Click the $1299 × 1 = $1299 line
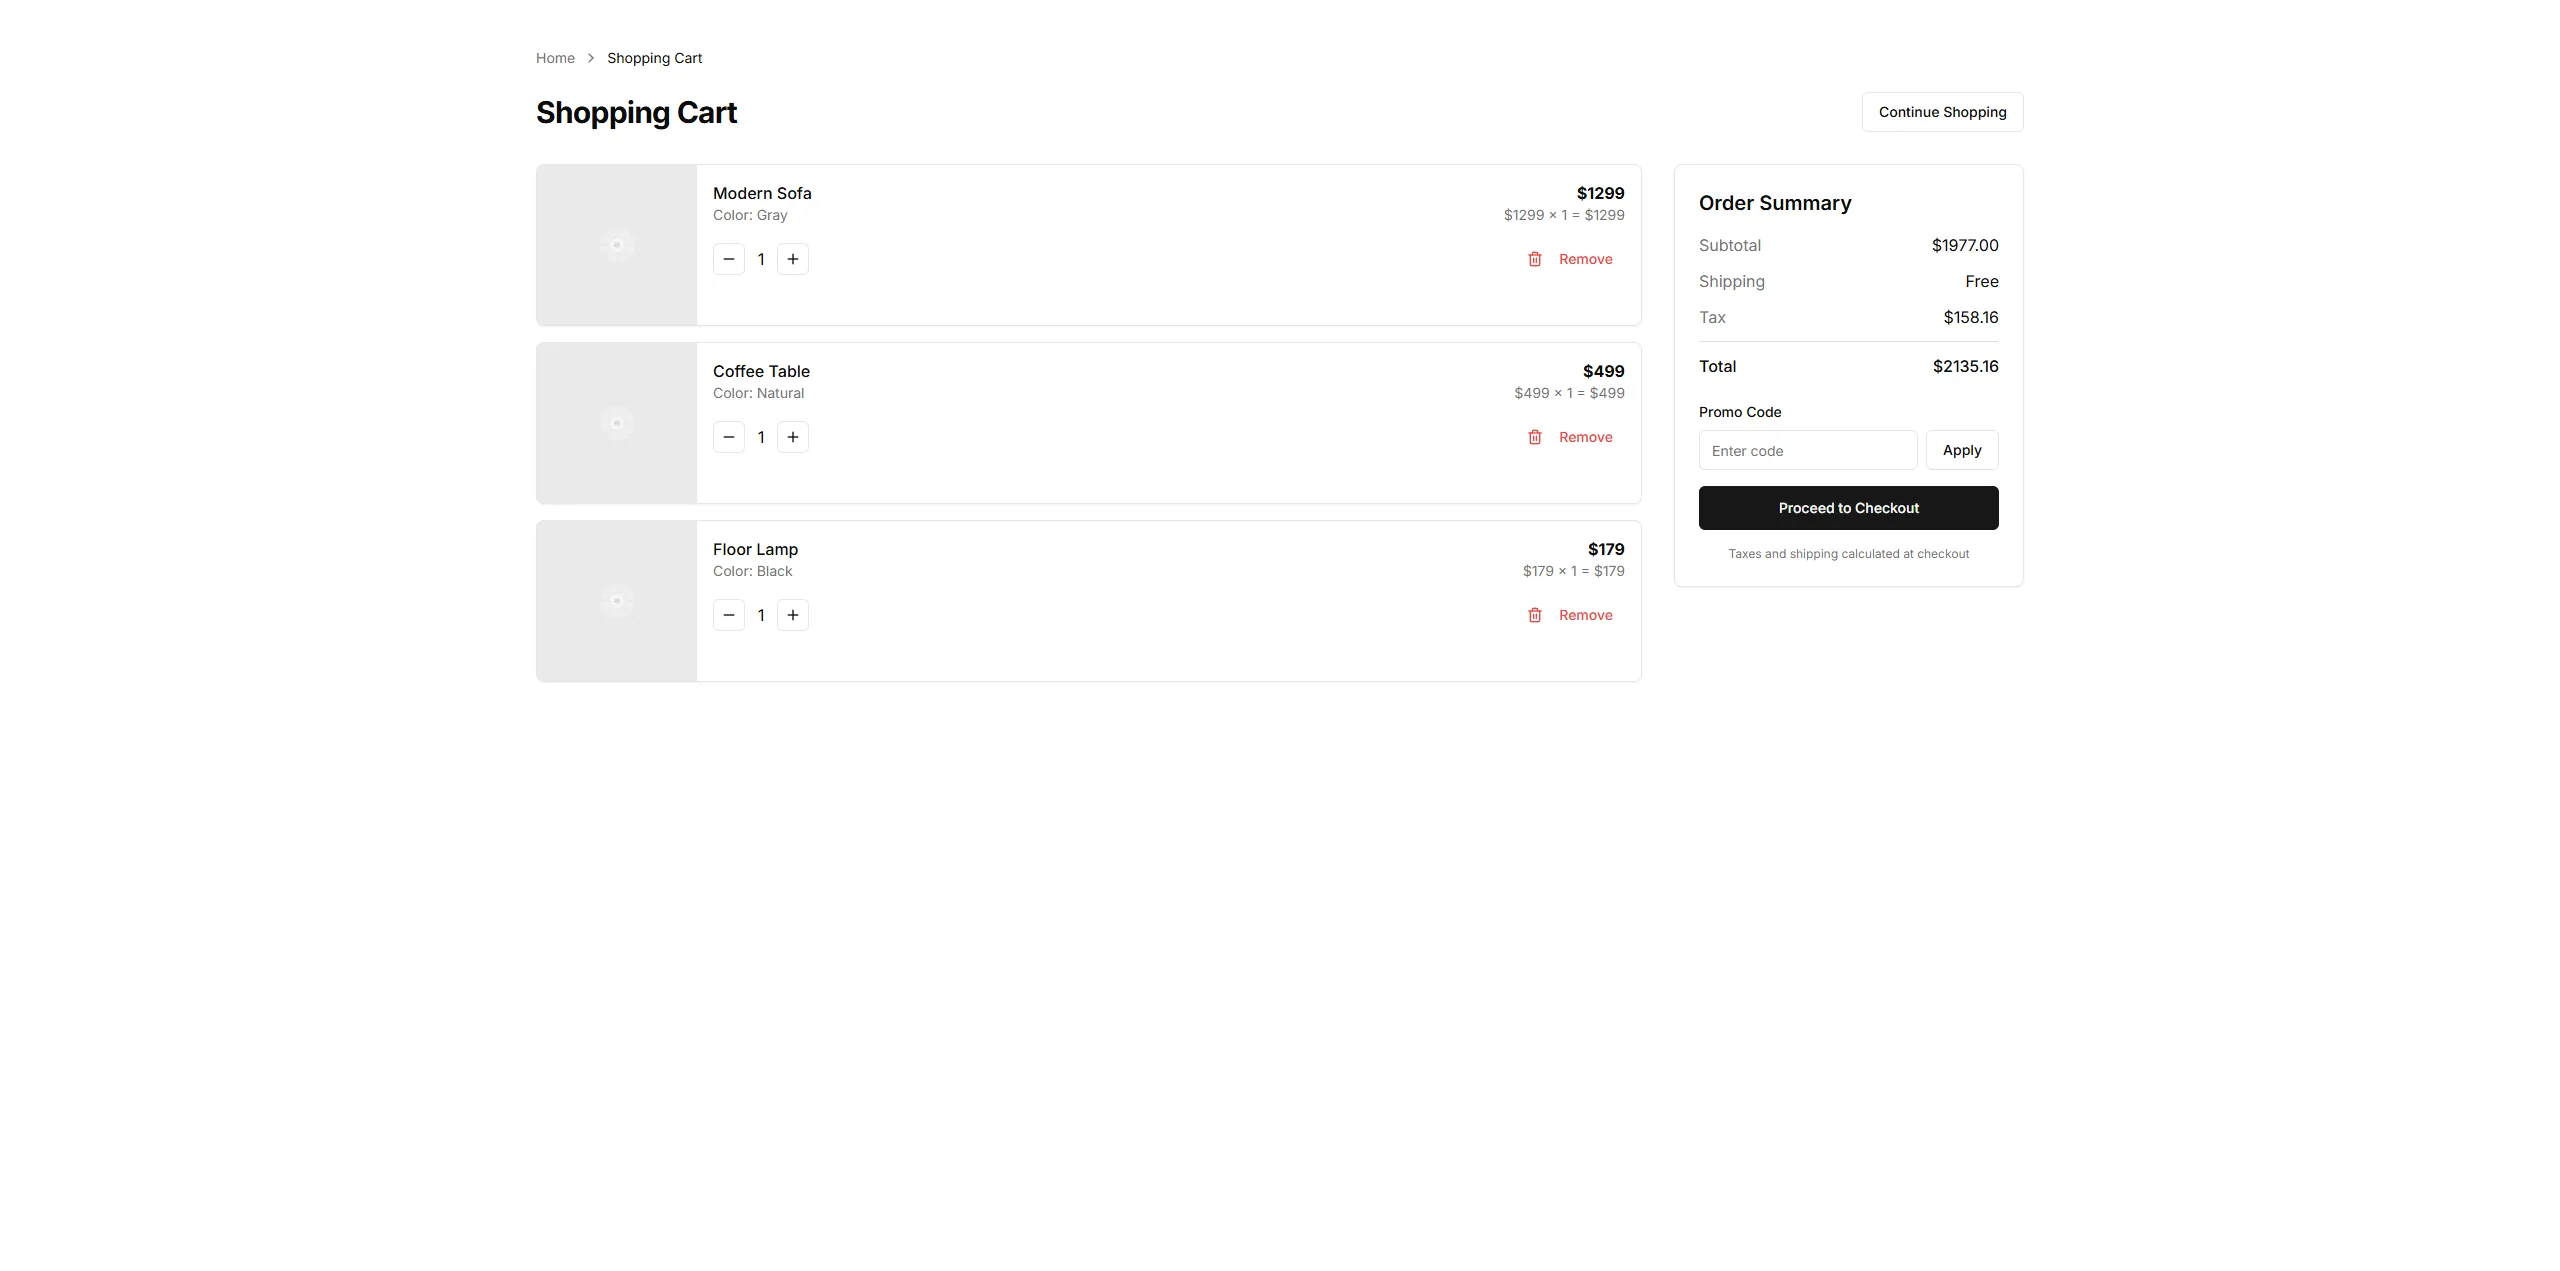This screenshot has height=1271, width=2560. pos(1564,215)
